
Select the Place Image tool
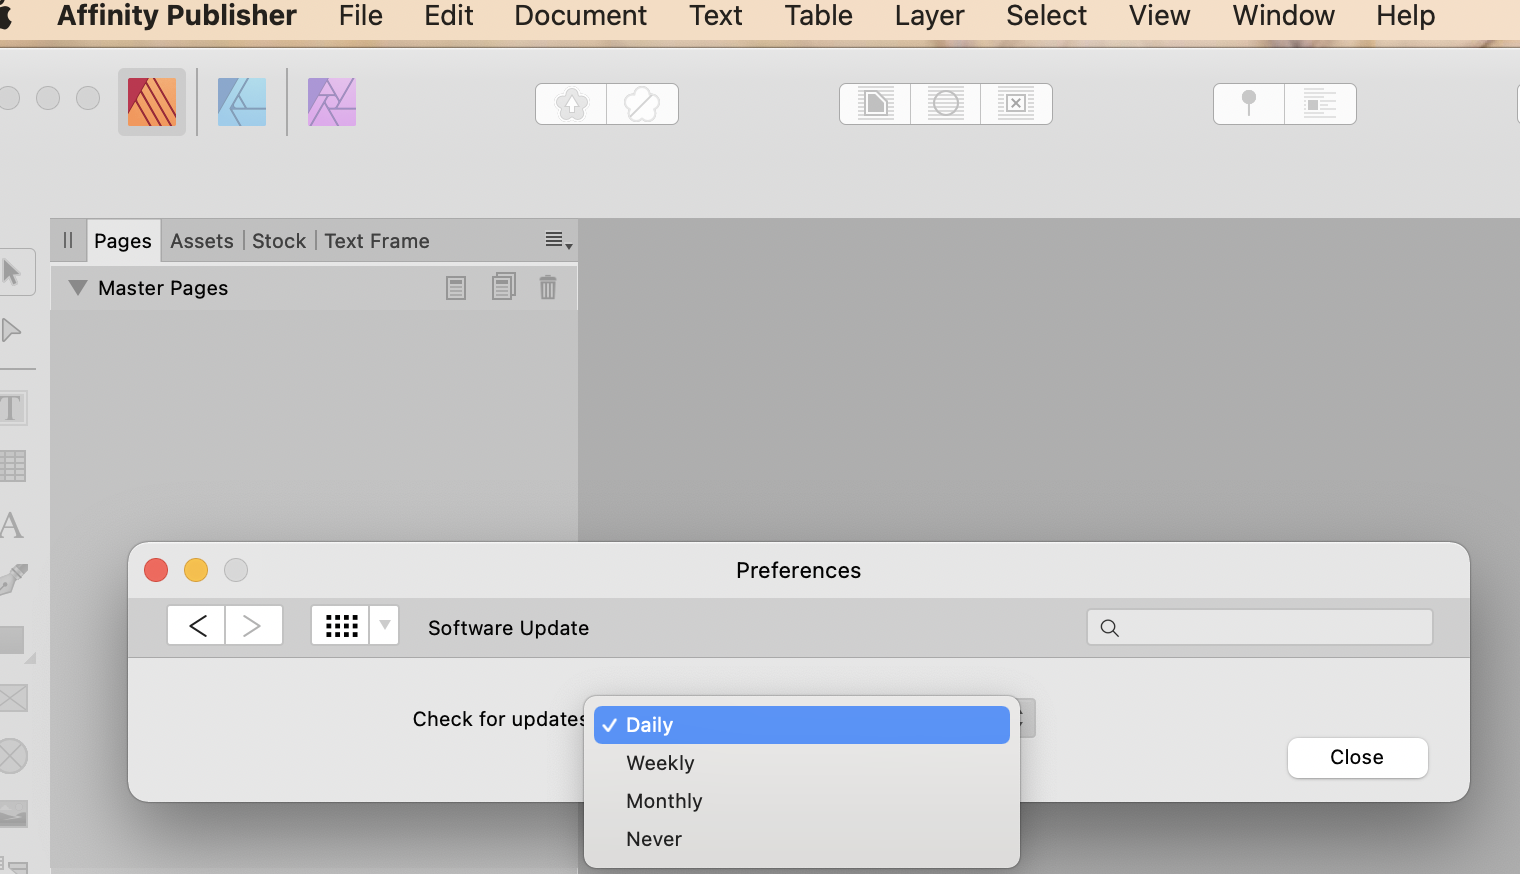point(13,814)
